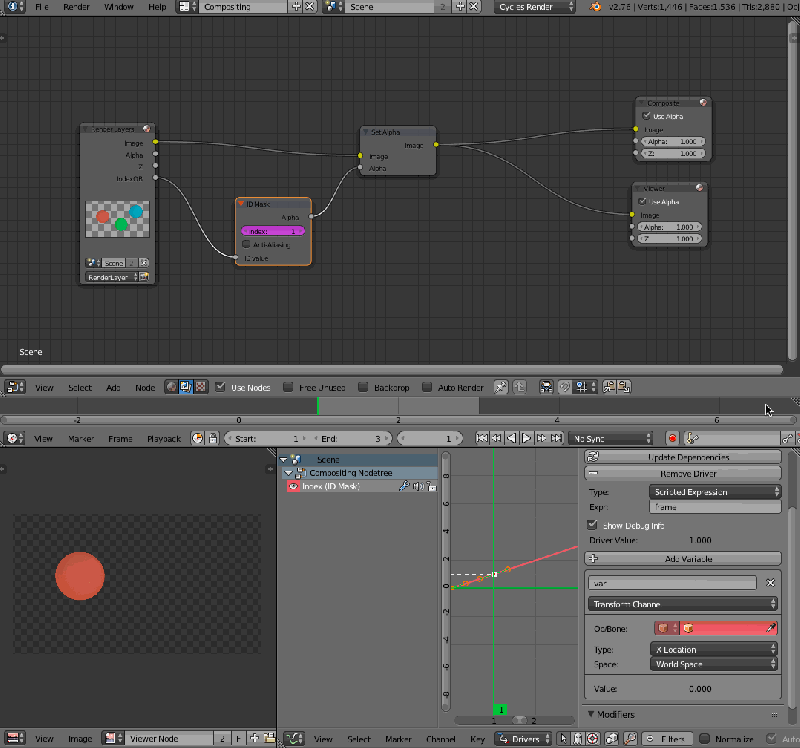800x748 pixels.
Task: Collapse the Scene tree row
Action: (284, 460)
